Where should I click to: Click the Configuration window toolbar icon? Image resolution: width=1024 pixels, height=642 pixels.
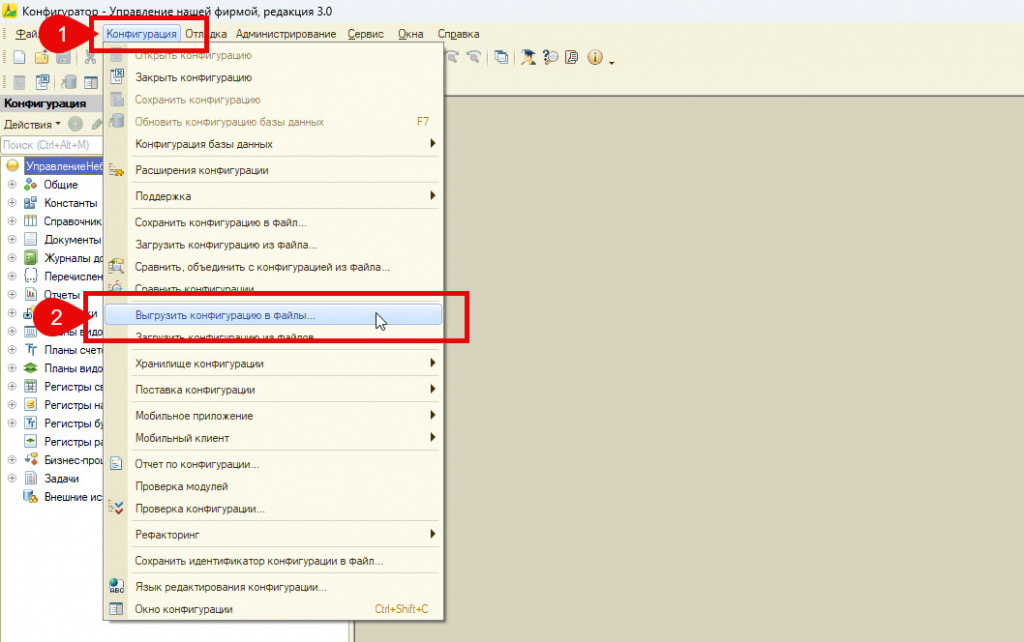tap(91, 82)
